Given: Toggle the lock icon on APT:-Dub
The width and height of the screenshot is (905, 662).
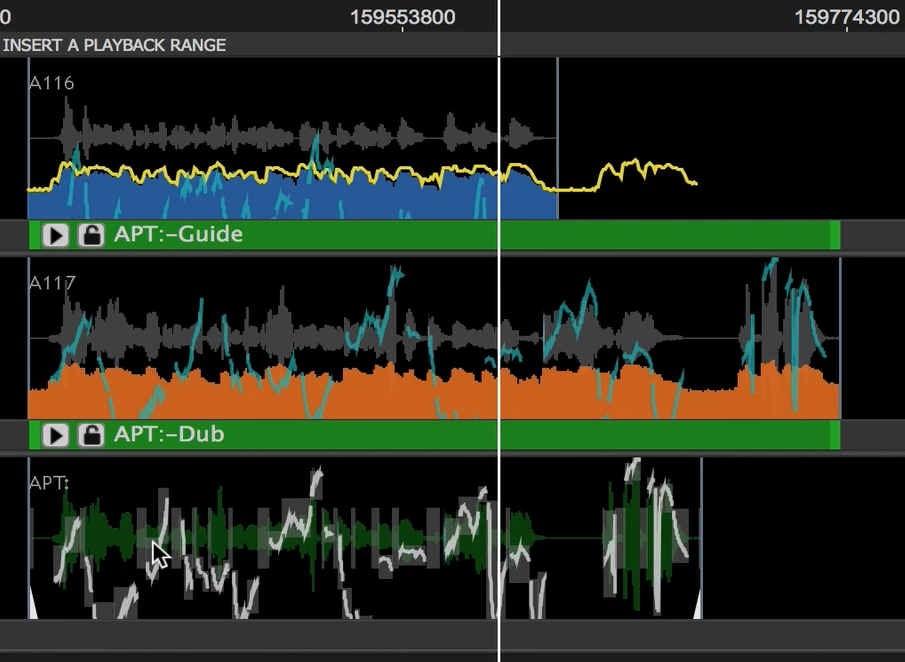Looking at the screenshot, I should (91, 435).
